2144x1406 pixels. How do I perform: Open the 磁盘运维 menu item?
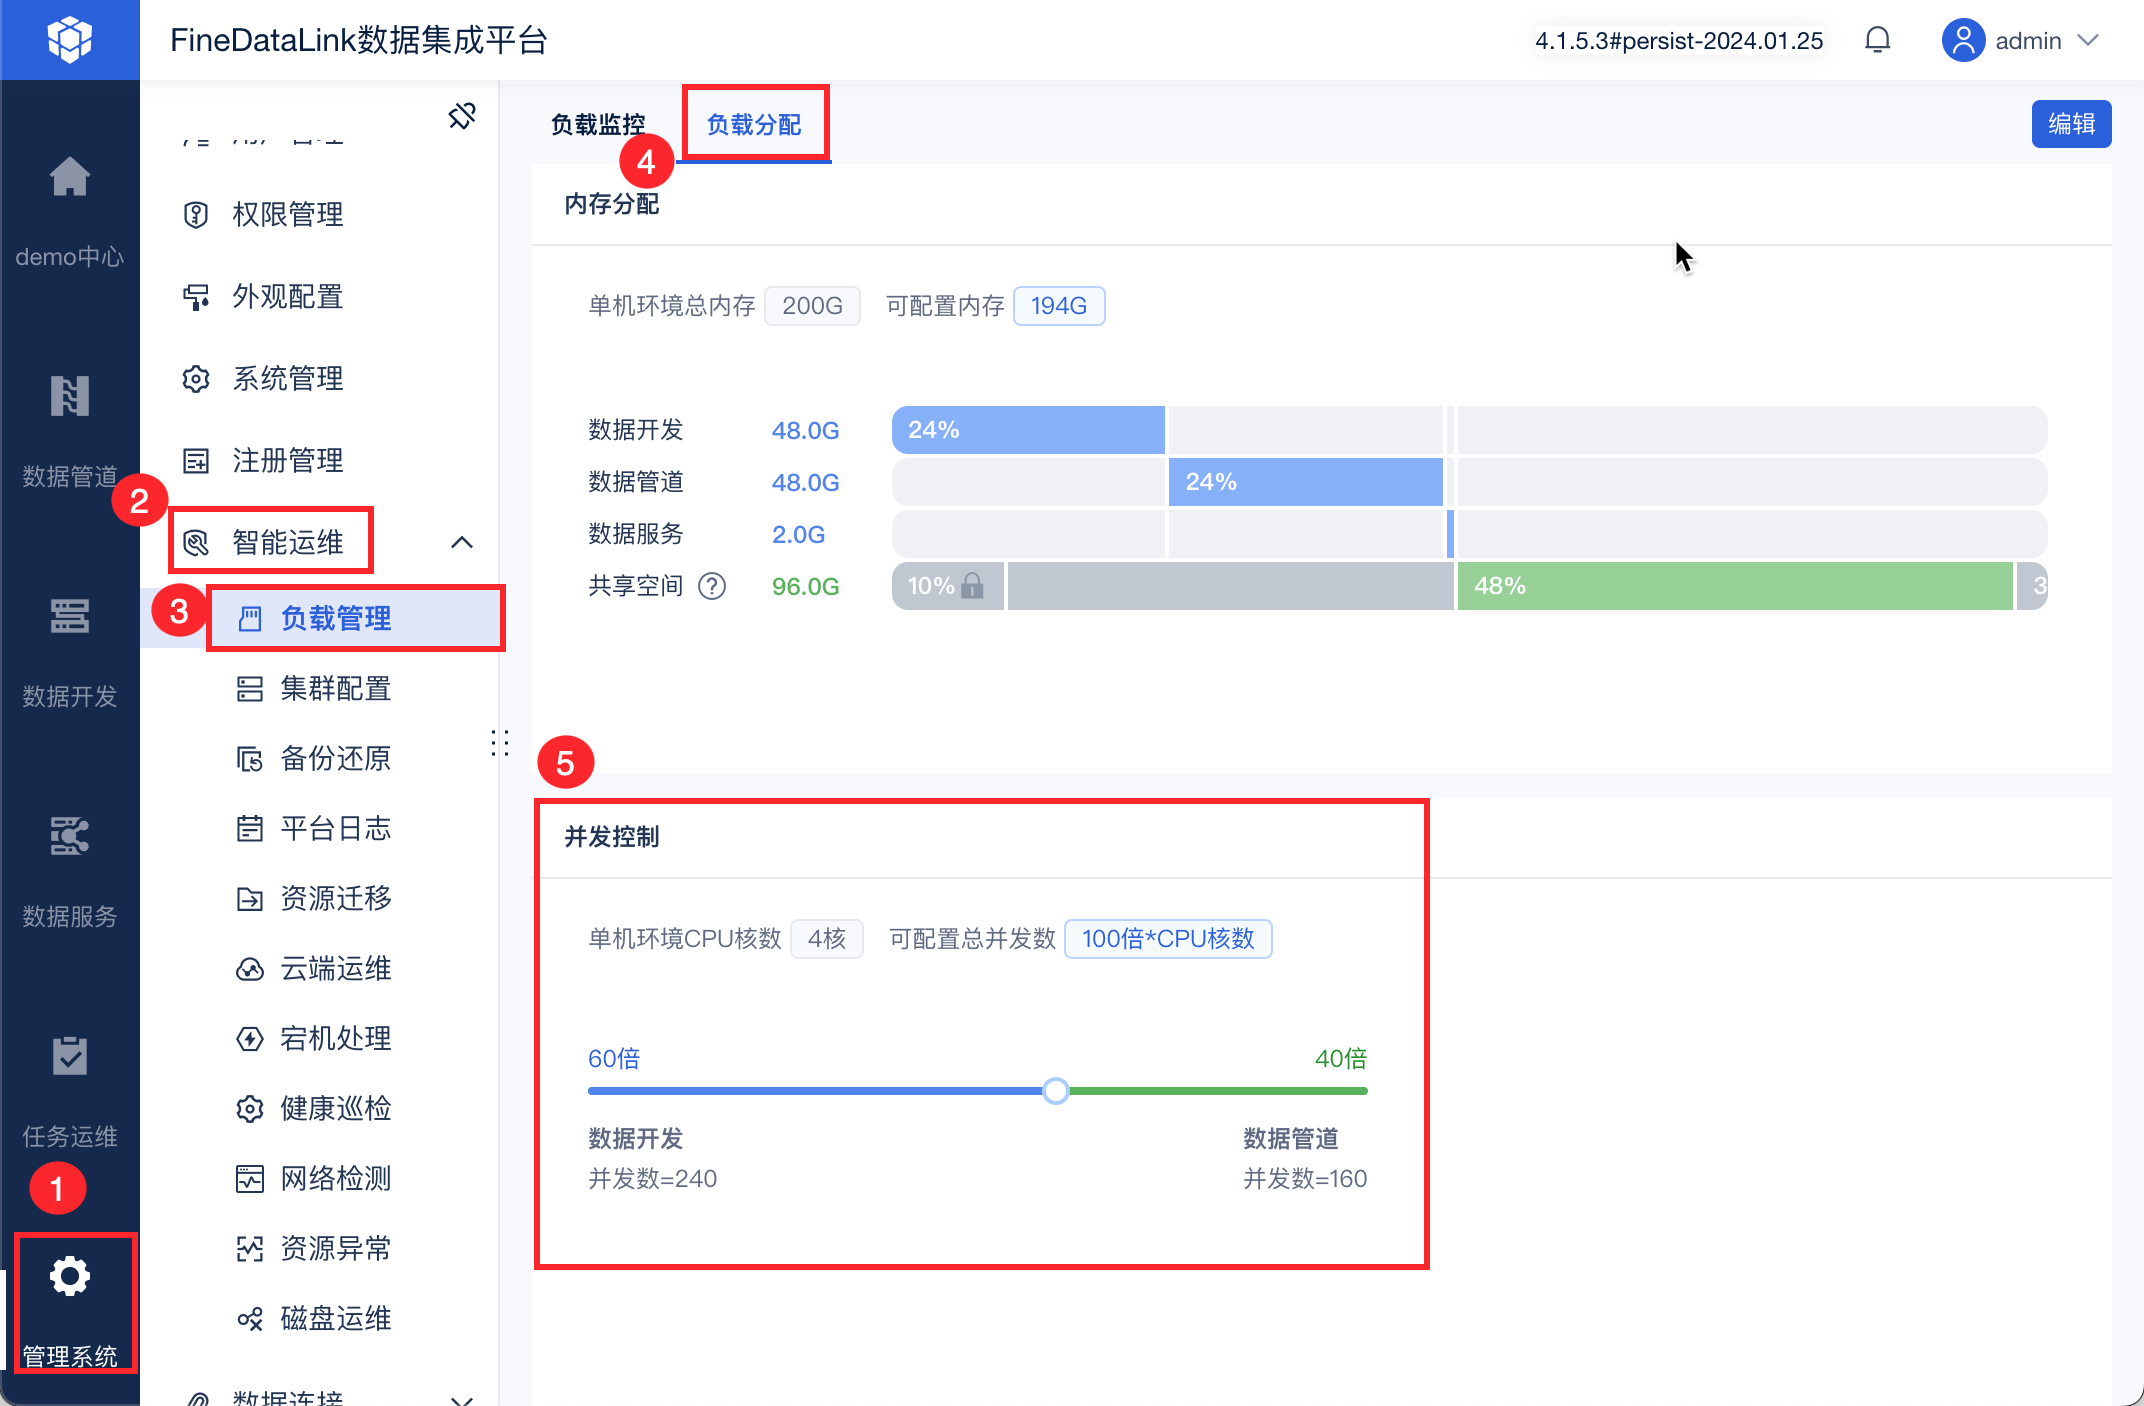coord(335,1318)
